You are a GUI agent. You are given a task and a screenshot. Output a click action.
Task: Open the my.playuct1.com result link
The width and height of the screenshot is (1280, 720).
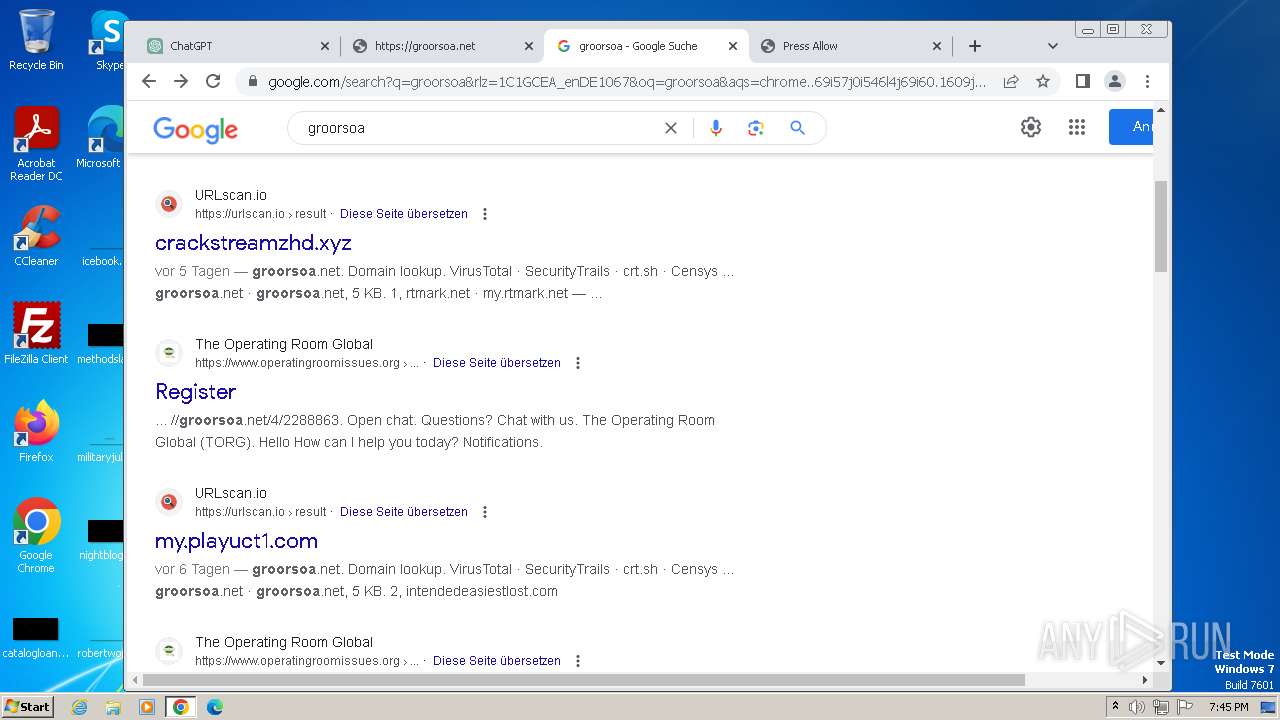coord(236,541)
